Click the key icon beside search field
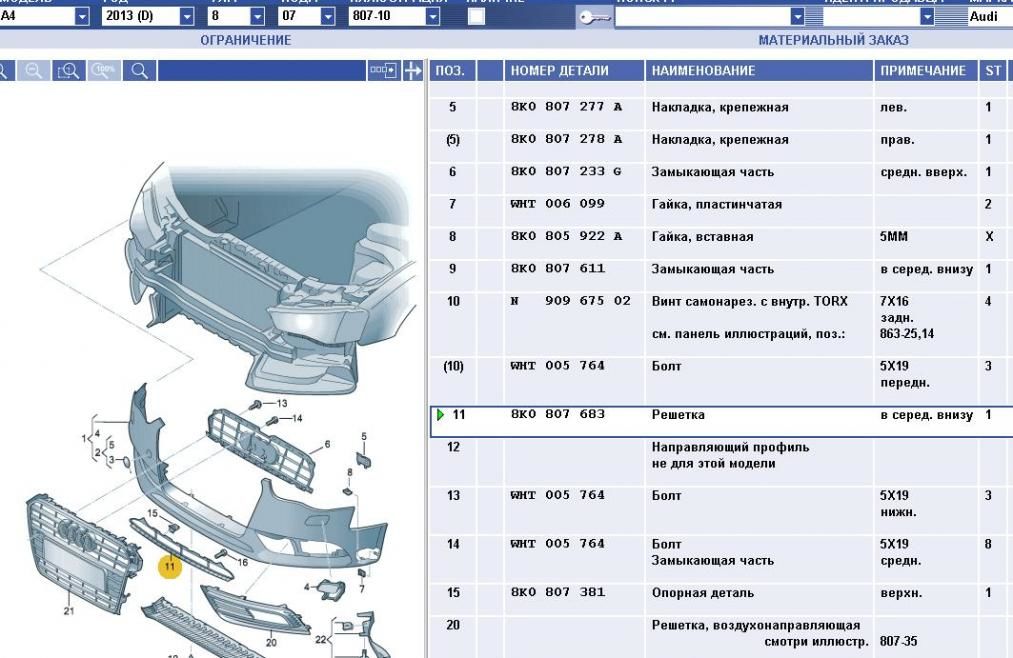The height and width of the screenshot is (658, 1013). [594, 17]
